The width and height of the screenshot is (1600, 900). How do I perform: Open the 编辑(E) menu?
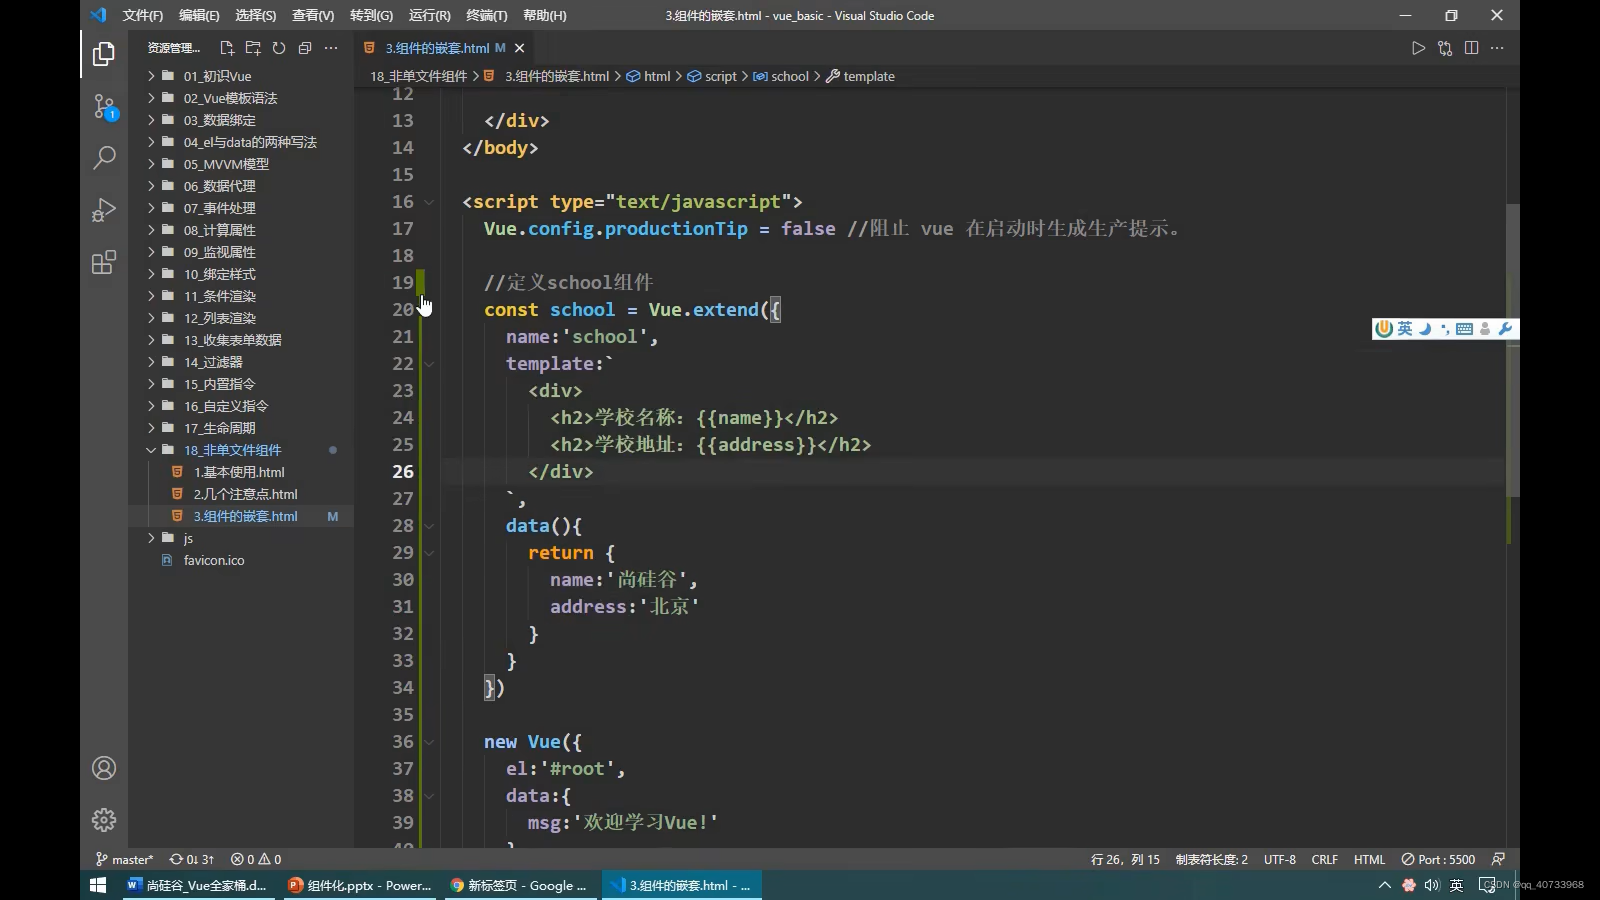pos(199,15)
